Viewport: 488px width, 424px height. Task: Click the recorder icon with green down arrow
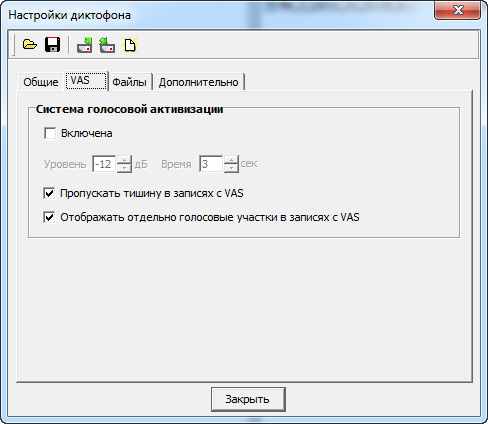(85, 45)
